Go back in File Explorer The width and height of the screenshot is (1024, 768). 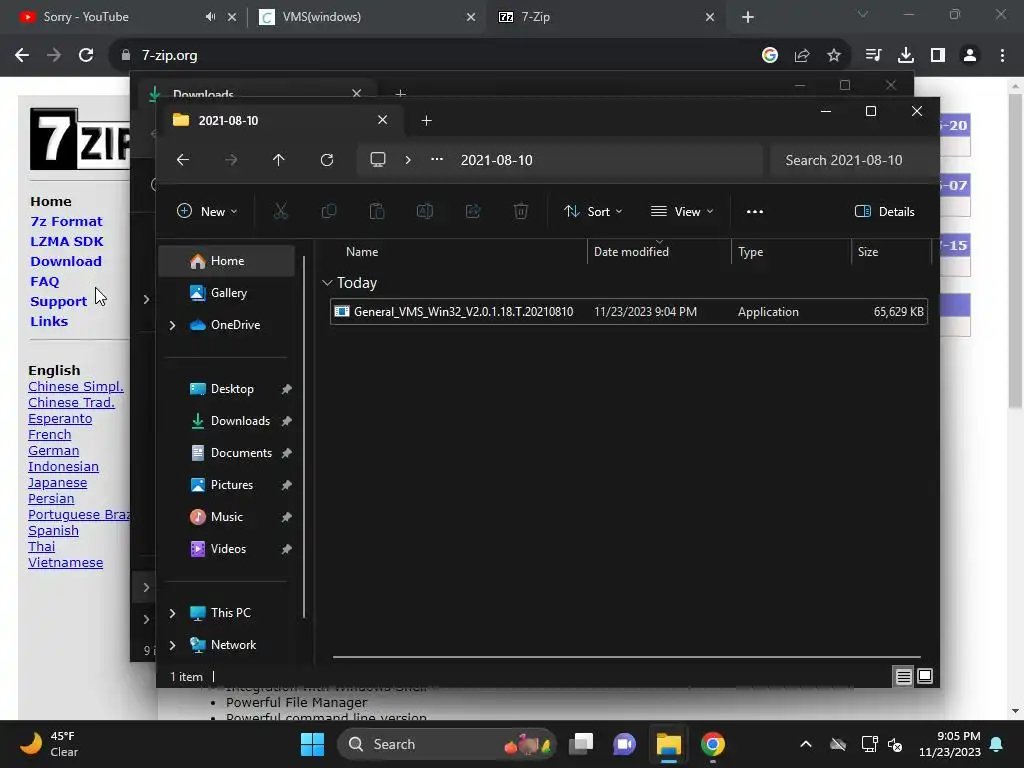click(183, 160)
